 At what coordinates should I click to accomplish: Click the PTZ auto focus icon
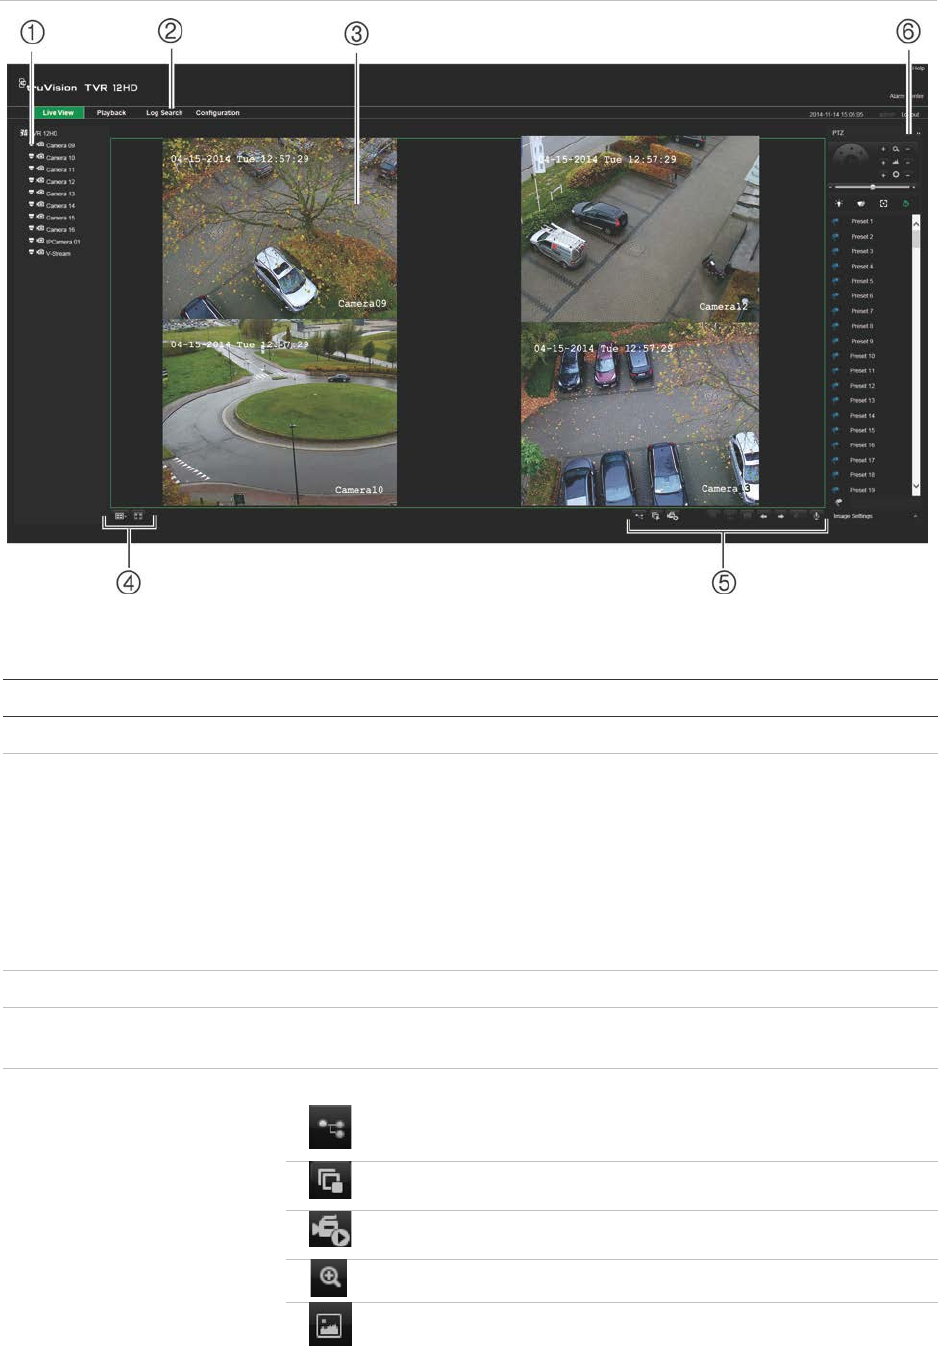click(884, 204)
